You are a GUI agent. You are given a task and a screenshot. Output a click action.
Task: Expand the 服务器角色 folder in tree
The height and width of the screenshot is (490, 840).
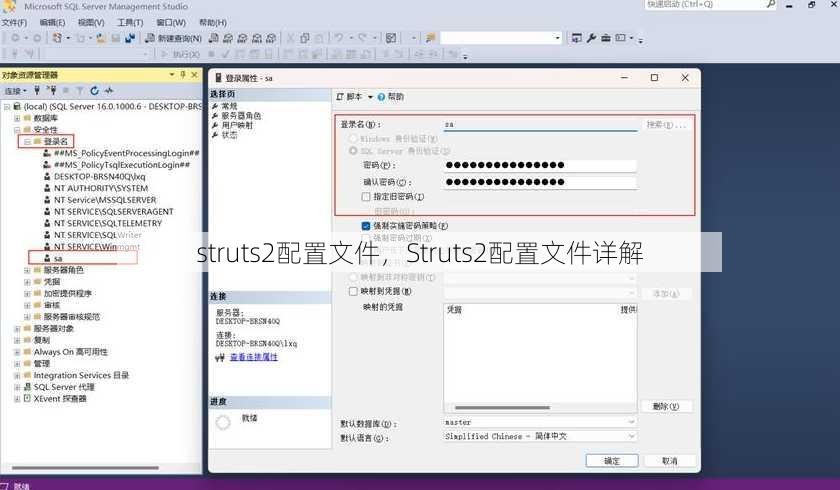point(27,270)
